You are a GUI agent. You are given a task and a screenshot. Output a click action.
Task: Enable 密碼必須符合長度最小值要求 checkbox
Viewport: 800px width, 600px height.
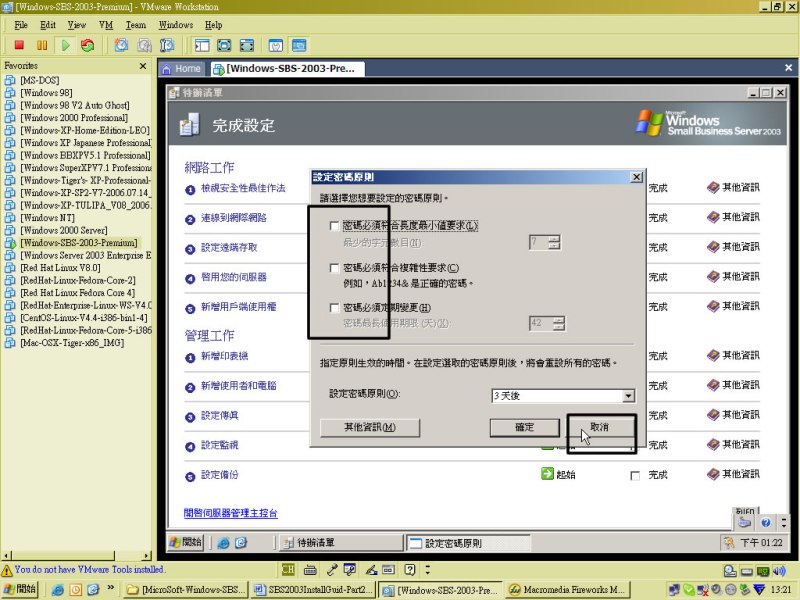pos(334,226)
